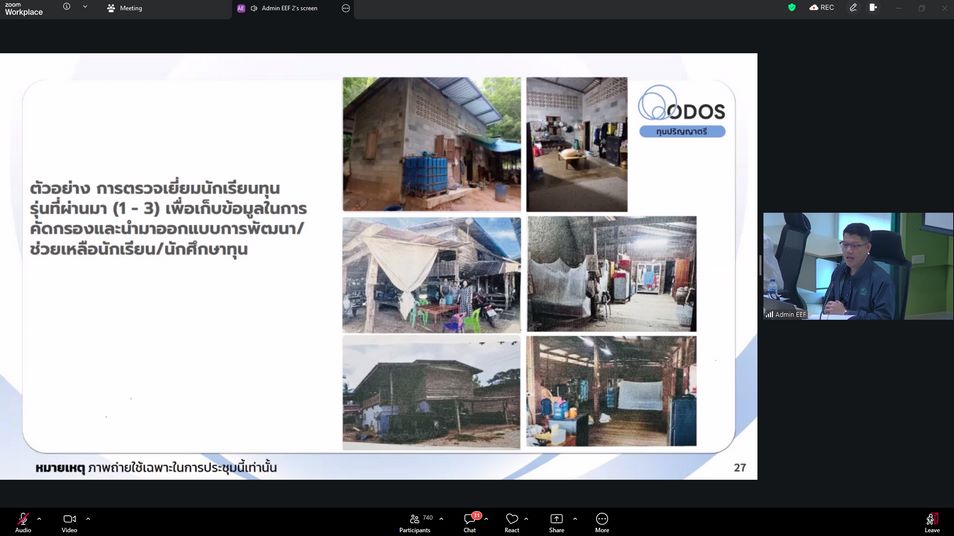Open the annotate pen tool
Viewport: 954px width, 536px height.
(x=853, y=7)
